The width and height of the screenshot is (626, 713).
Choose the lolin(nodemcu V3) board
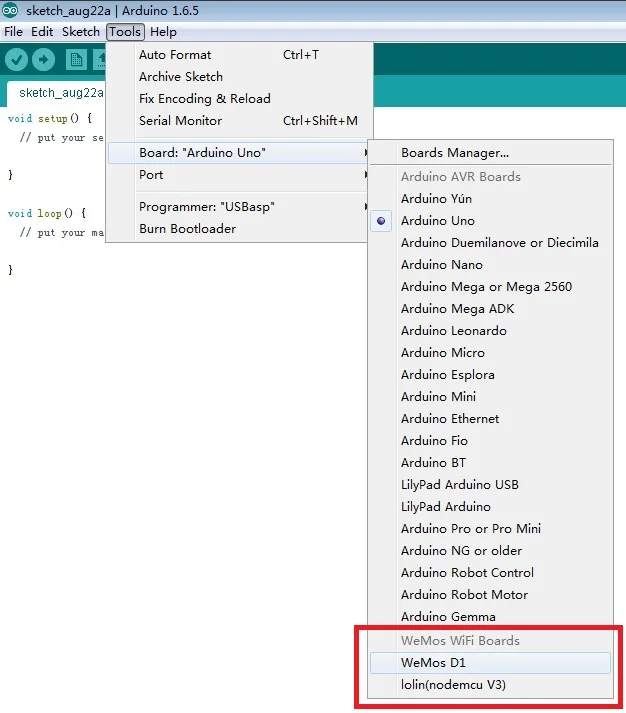(490, 685)
